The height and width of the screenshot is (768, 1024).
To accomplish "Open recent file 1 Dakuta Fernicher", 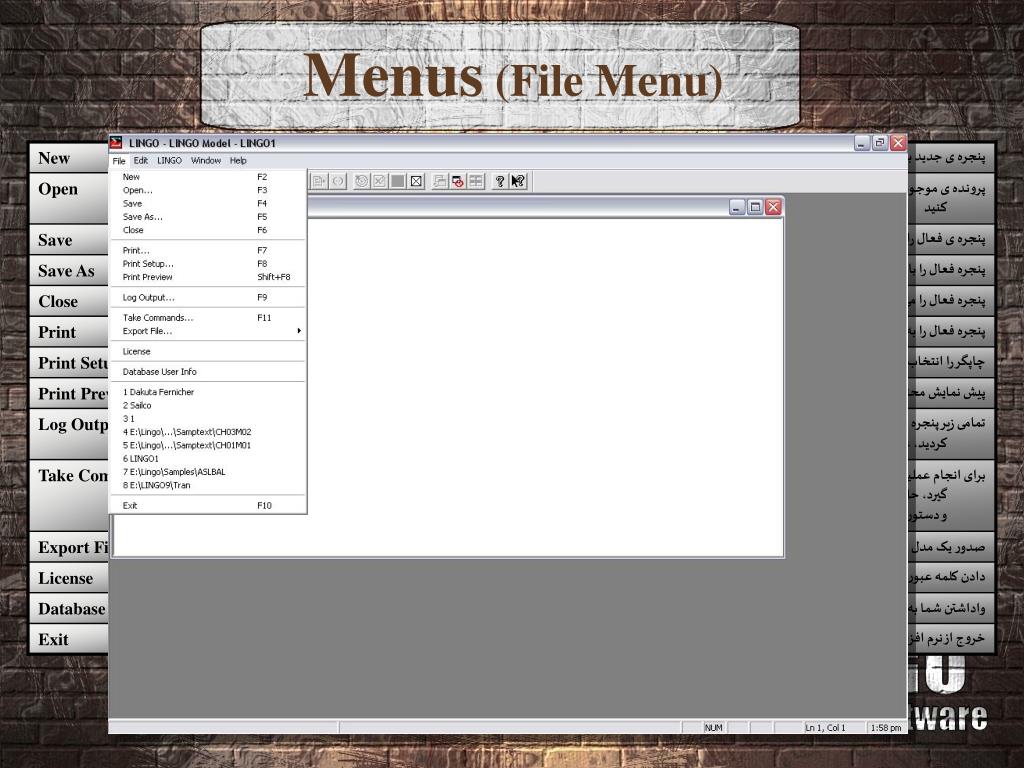I will coord(208,392).
